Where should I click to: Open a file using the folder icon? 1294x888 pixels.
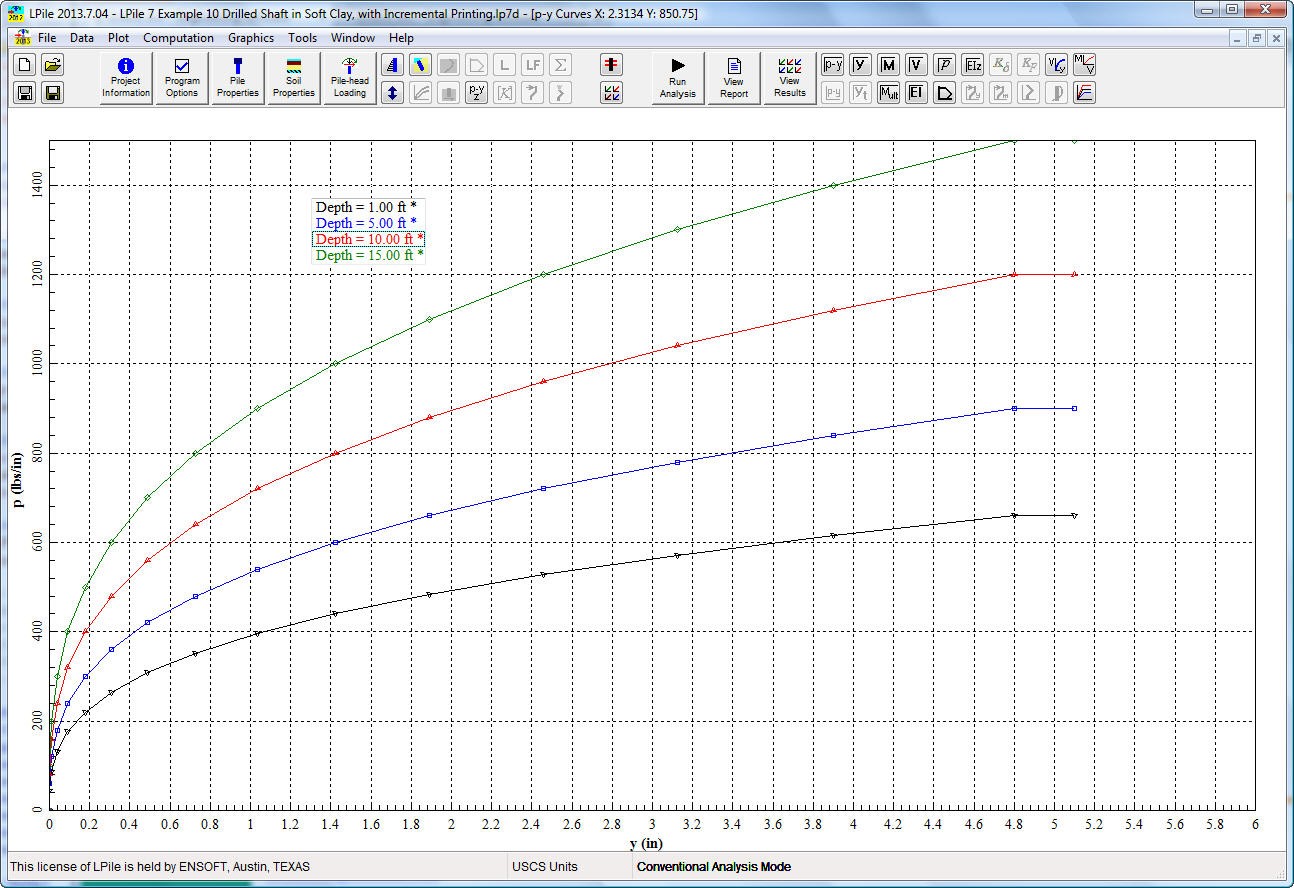point(53,65)
